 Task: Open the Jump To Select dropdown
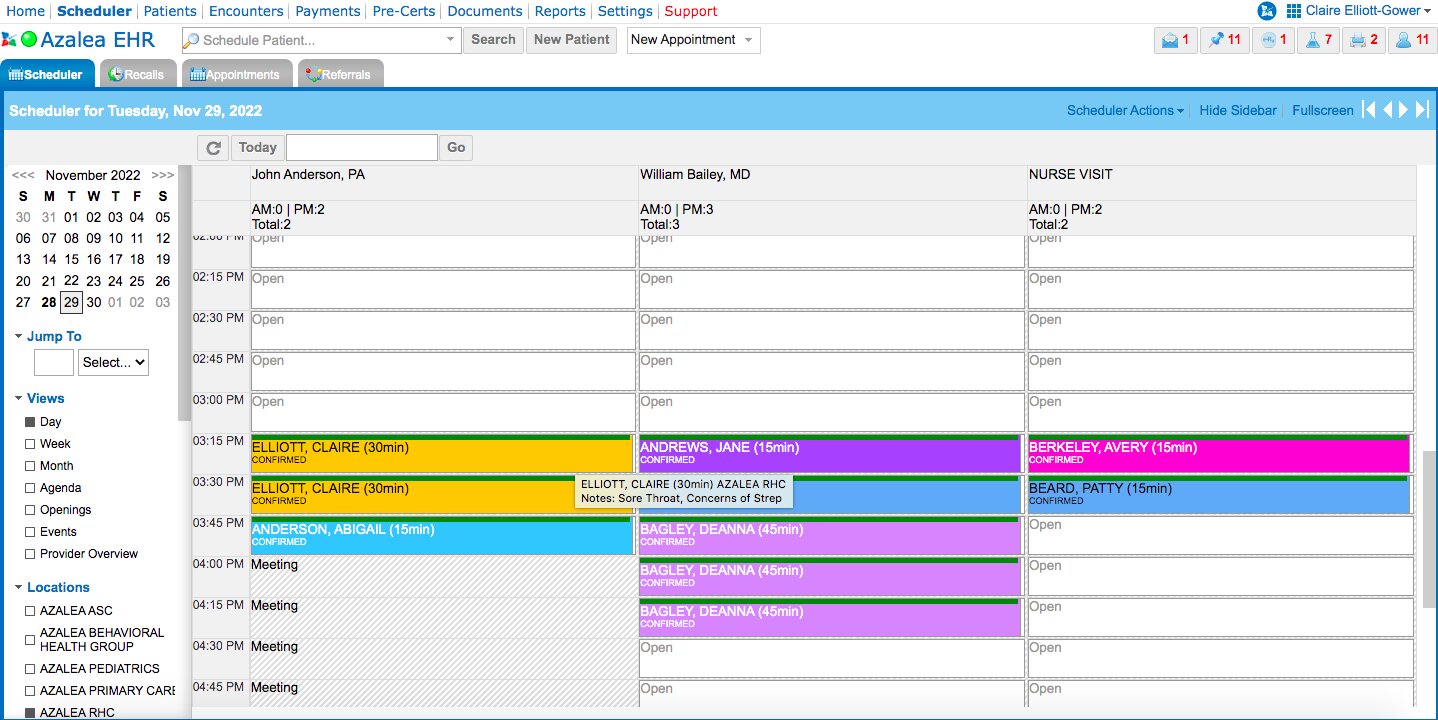coord(113,362)
